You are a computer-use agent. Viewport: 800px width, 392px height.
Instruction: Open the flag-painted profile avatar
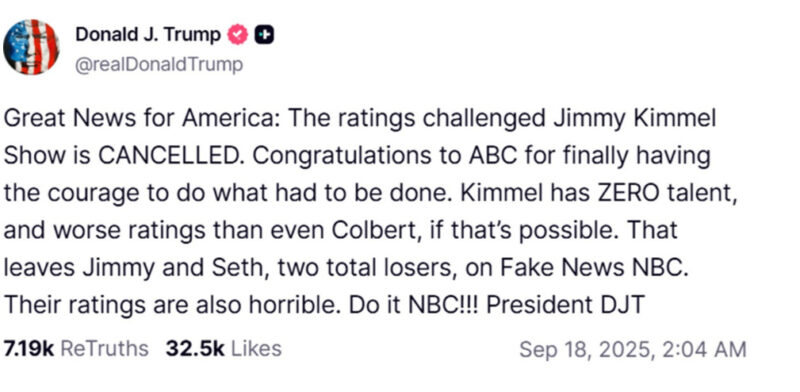(31, 47)
